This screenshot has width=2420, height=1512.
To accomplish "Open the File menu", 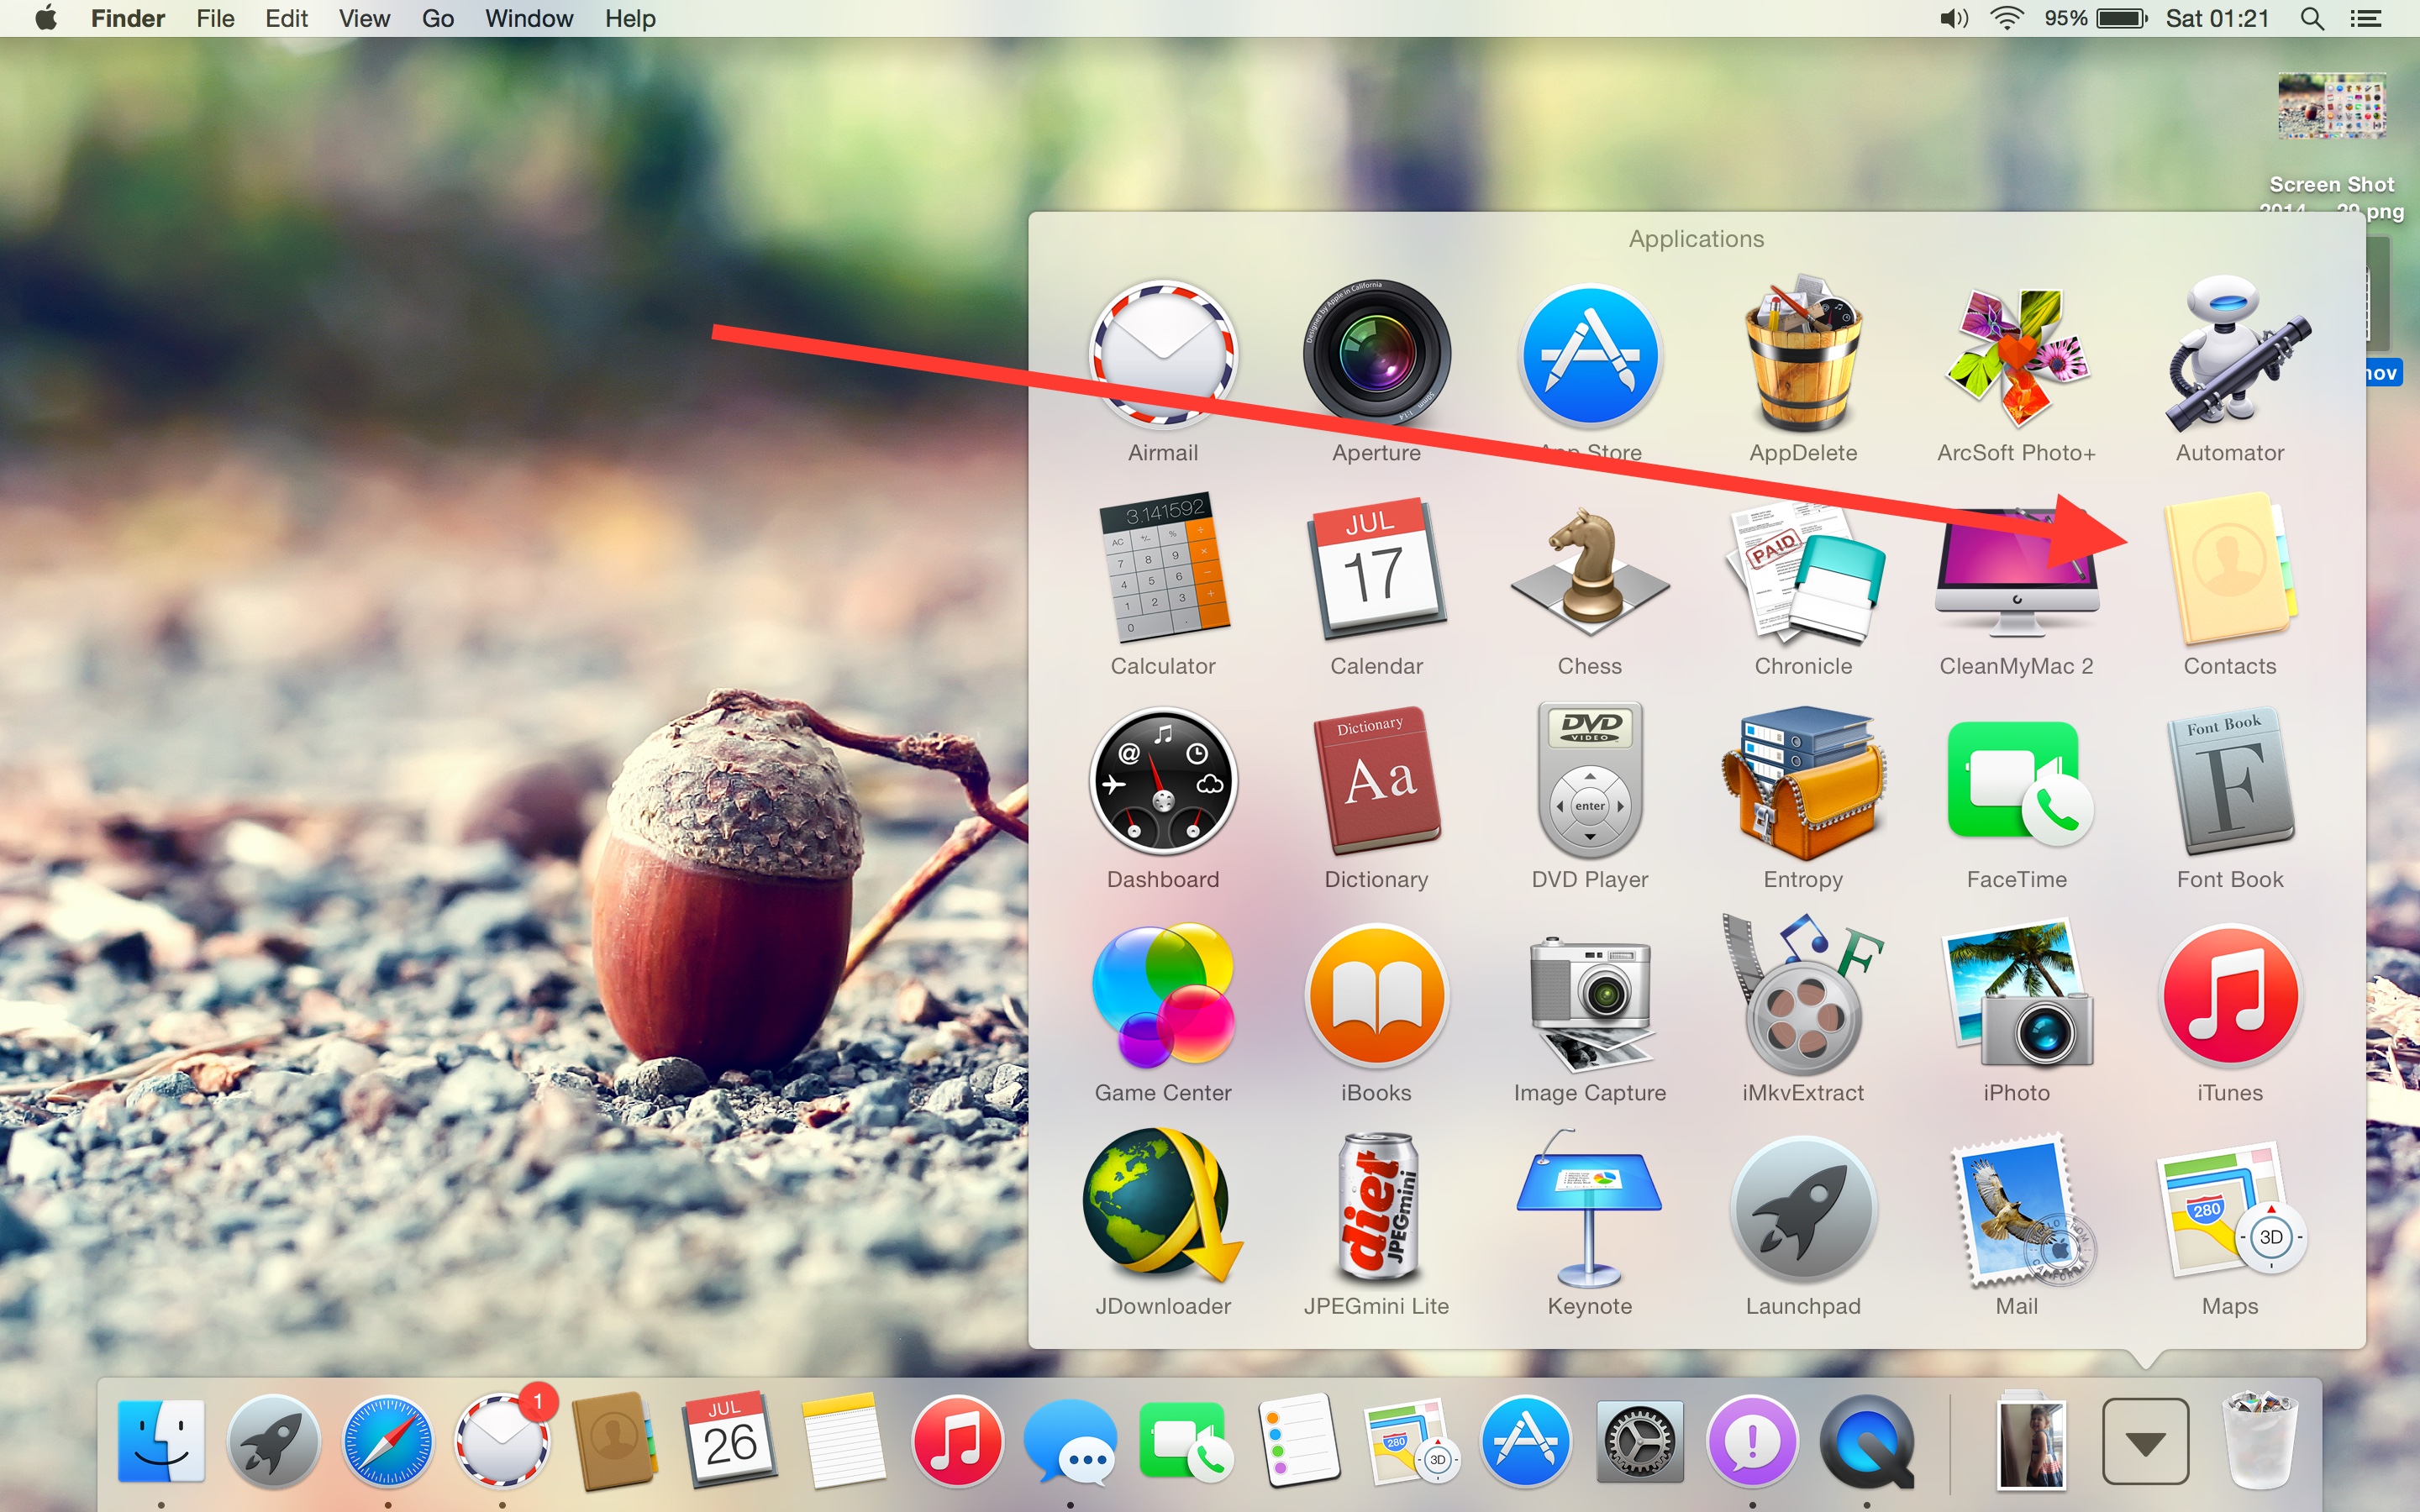I will 215,18.
